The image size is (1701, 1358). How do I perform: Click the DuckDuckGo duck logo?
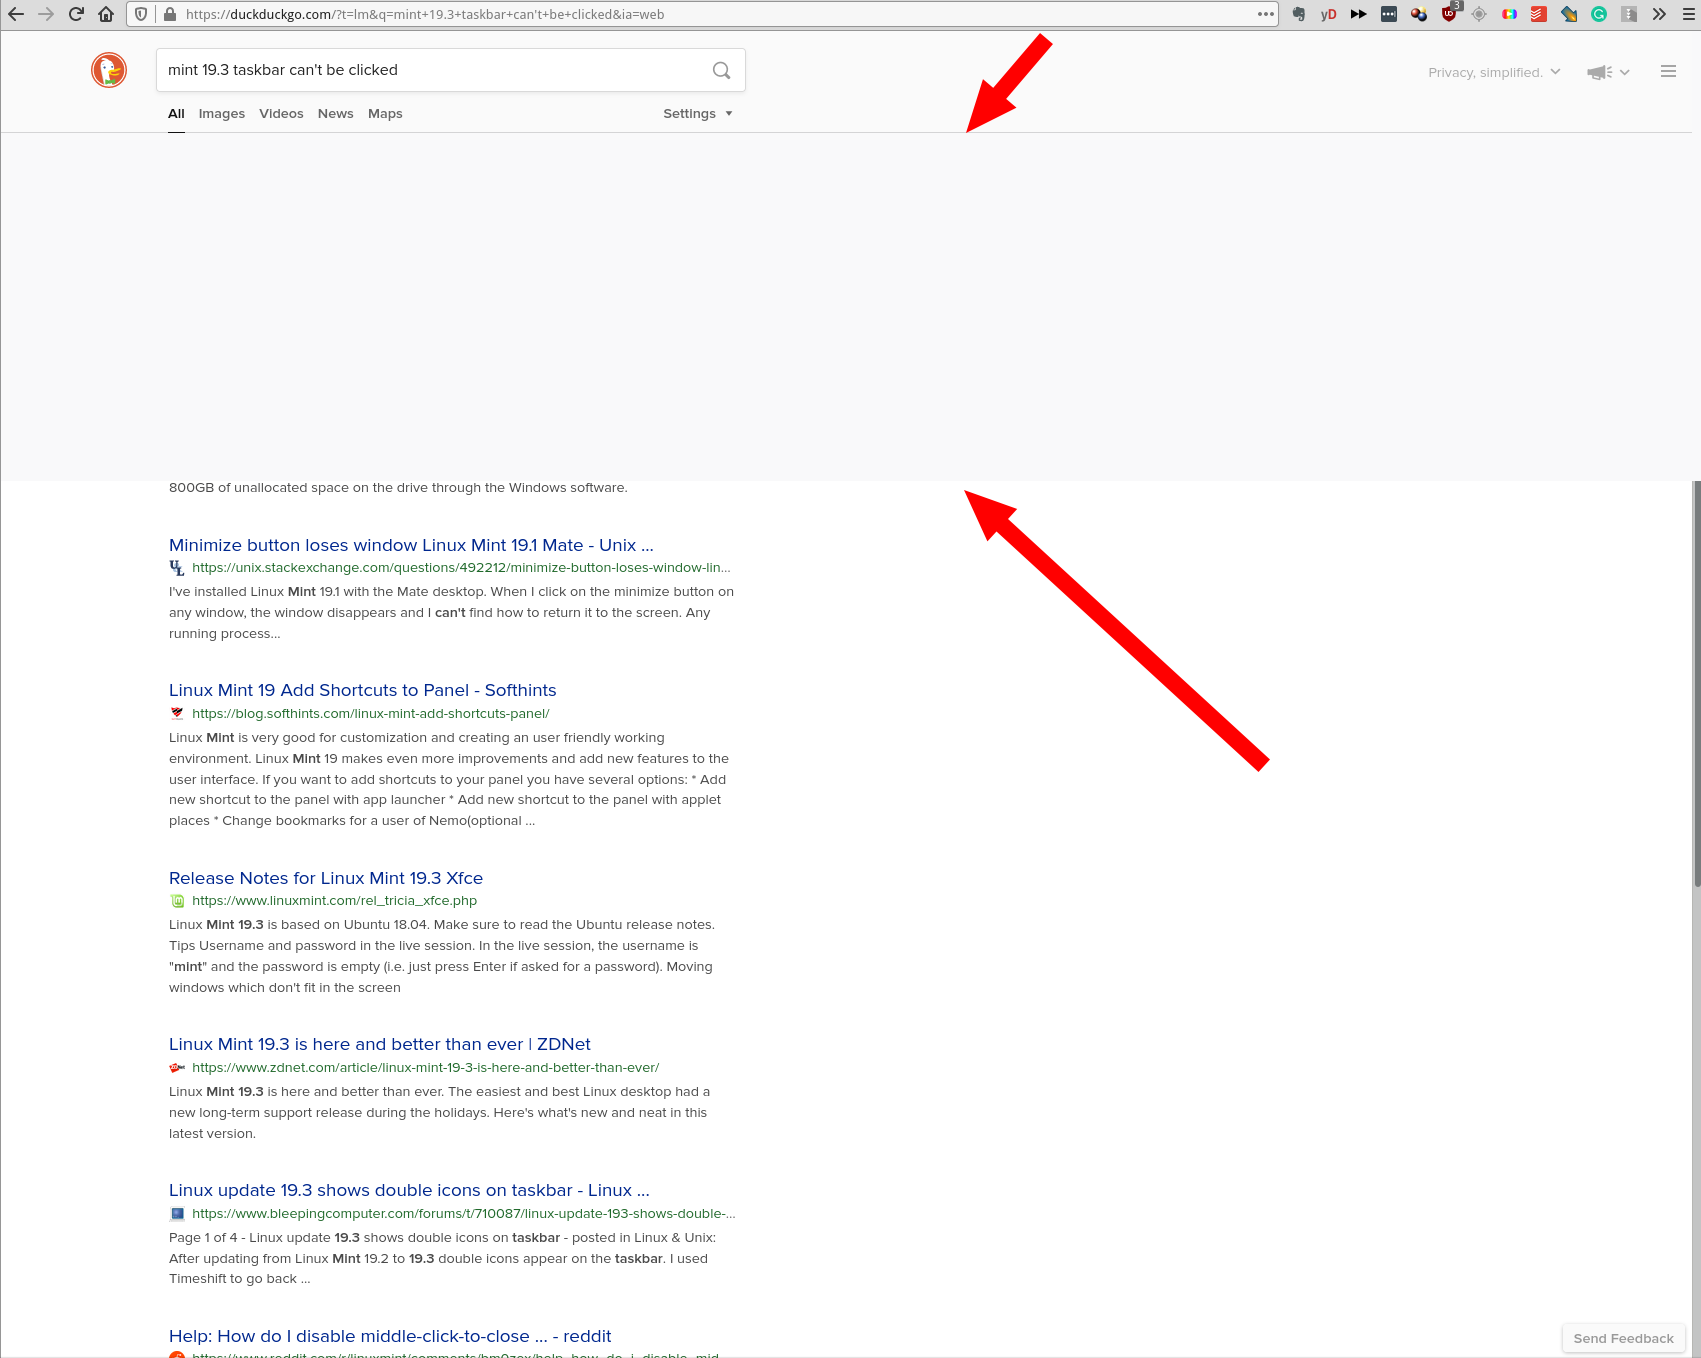click(x=109, y=70)
